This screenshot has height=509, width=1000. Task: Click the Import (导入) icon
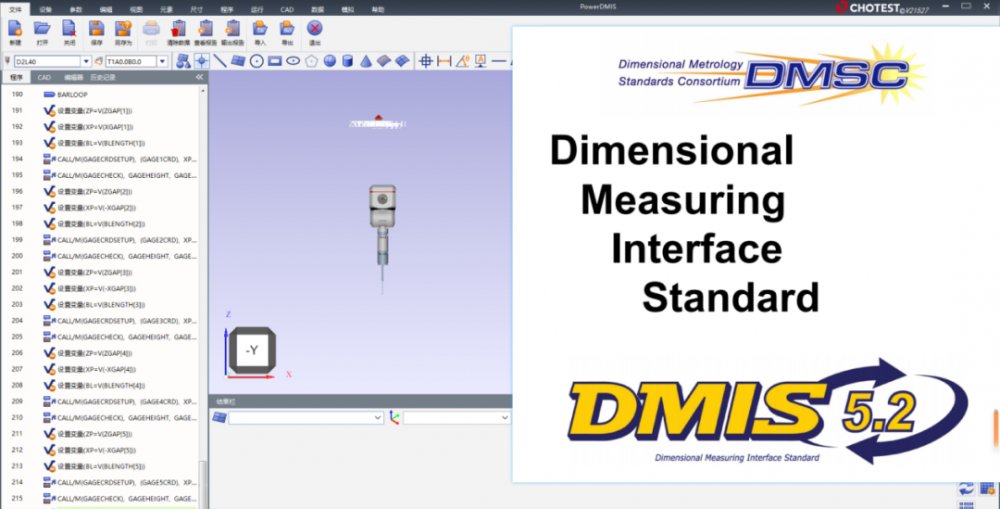click(x=260, y=32)
